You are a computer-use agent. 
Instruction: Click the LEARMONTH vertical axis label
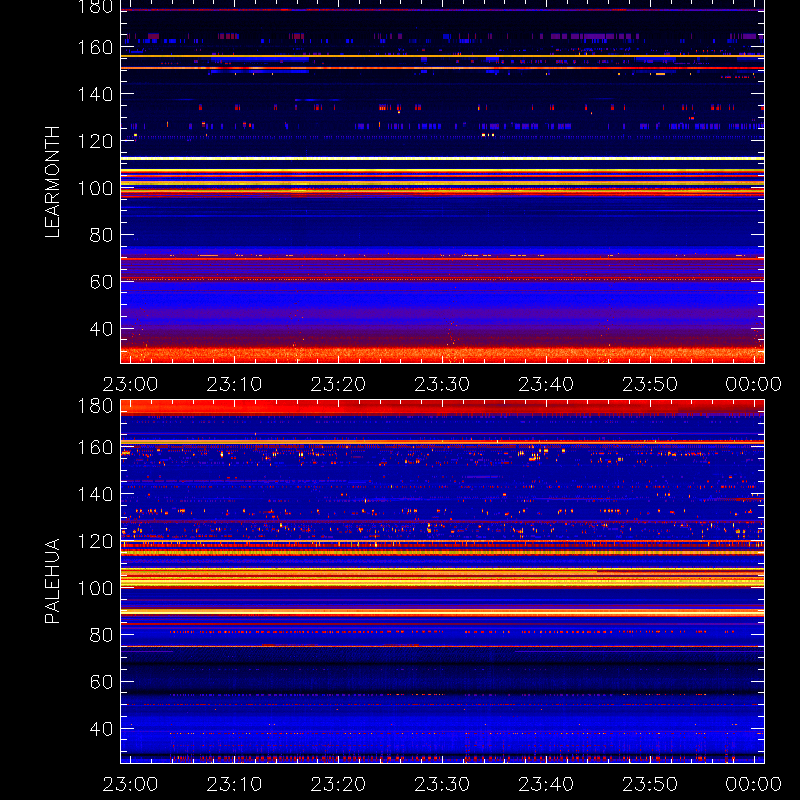pos(53,182)
